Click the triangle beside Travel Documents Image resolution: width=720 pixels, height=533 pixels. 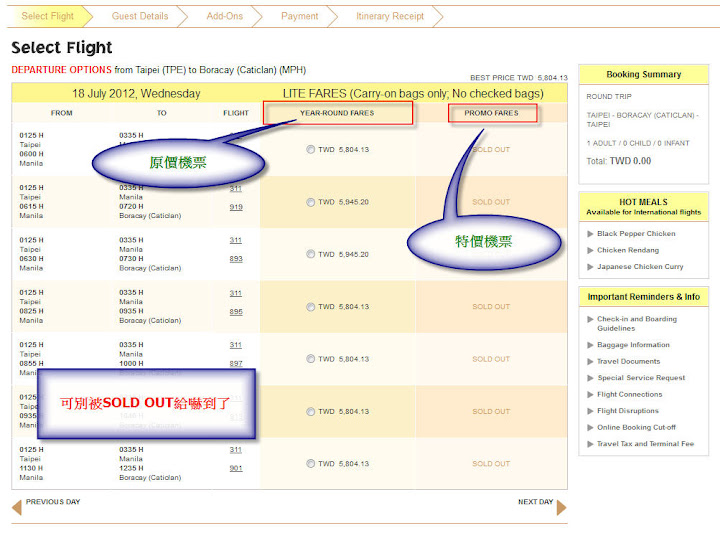coord(591,361)
